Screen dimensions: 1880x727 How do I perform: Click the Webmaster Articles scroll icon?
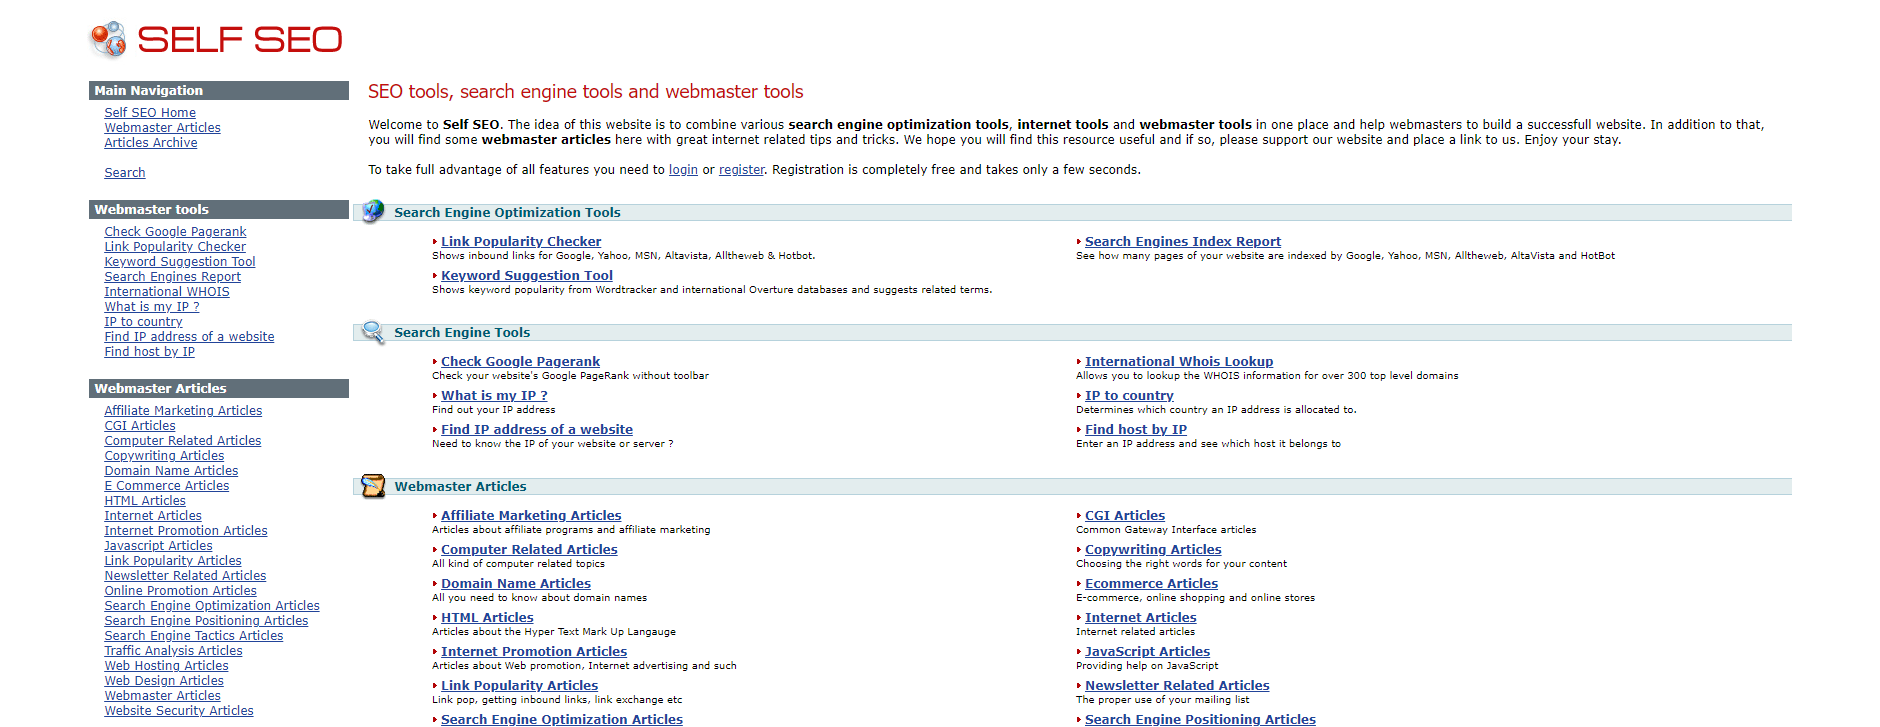[x=373, y=486]
